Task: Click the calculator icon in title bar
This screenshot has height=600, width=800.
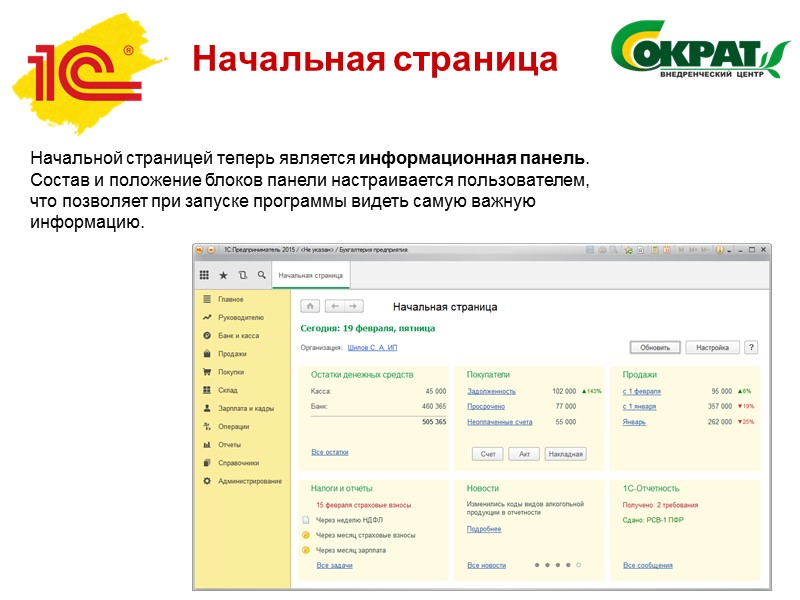Action: (655, 250)
